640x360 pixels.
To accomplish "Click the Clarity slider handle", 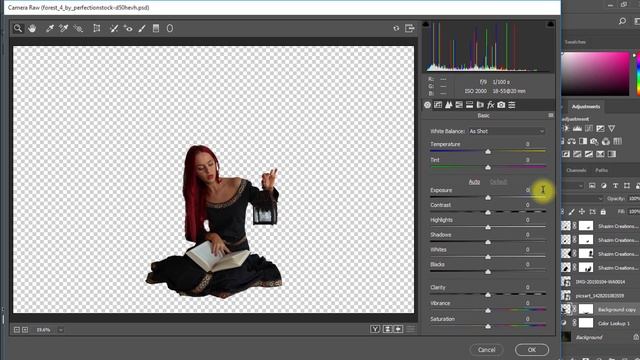I will pos(488,295).
